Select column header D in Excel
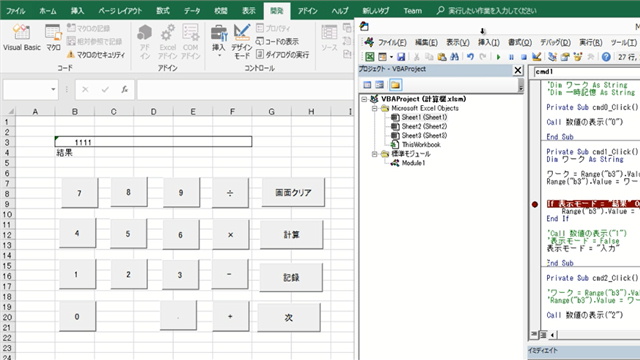The width and height of the screenshot is (640, 360). 153,111
